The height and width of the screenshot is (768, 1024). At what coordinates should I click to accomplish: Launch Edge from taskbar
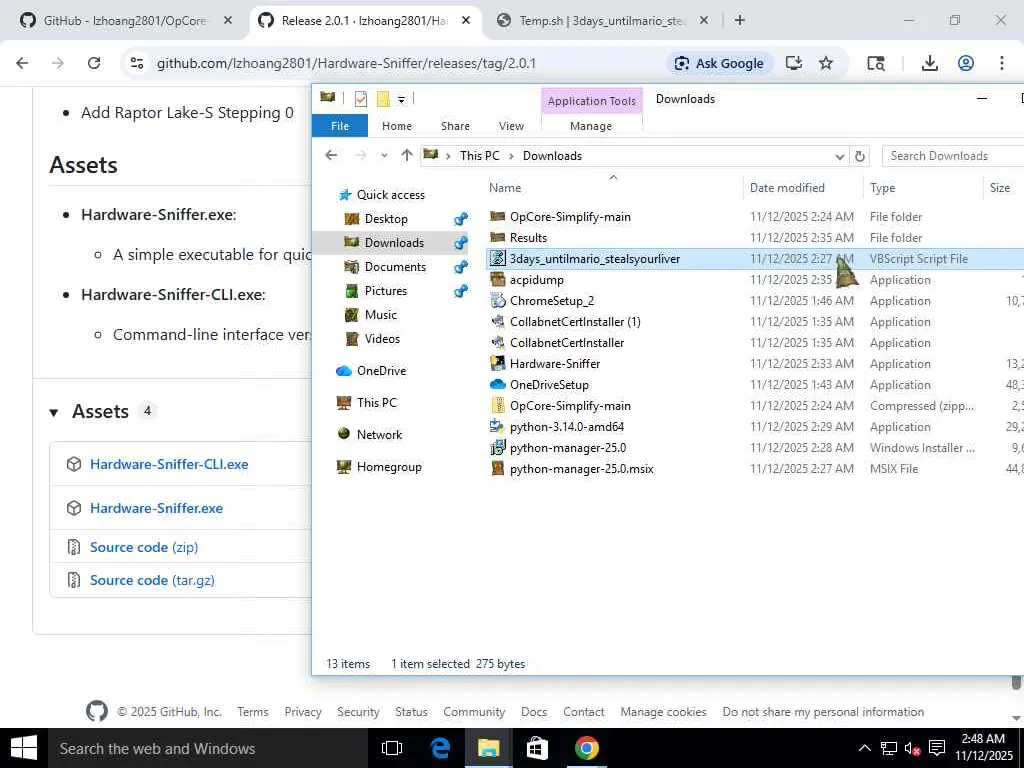[x=440, y=748]
